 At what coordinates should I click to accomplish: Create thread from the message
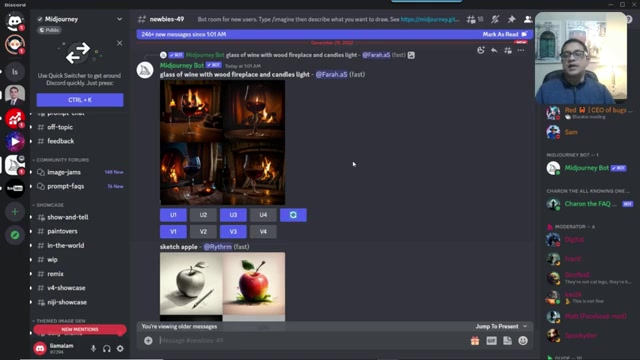508,50
